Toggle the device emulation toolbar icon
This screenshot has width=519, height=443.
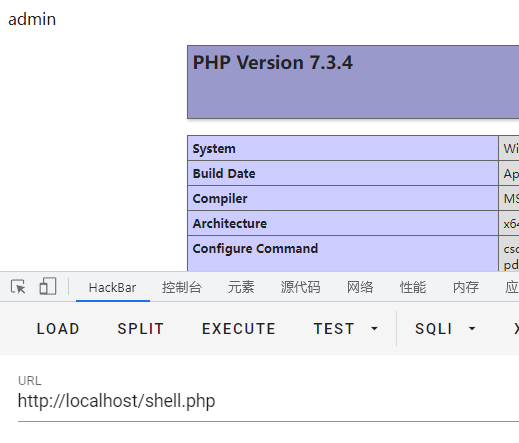point(48,286)
